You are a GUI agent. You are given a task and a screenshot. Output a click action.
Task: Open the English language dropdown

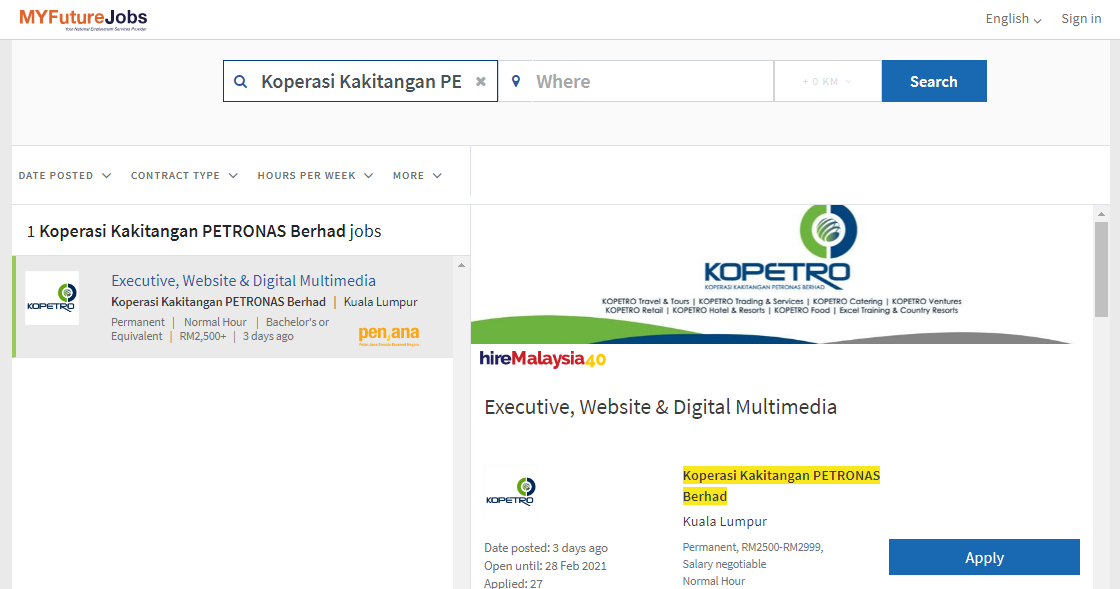1013,19
